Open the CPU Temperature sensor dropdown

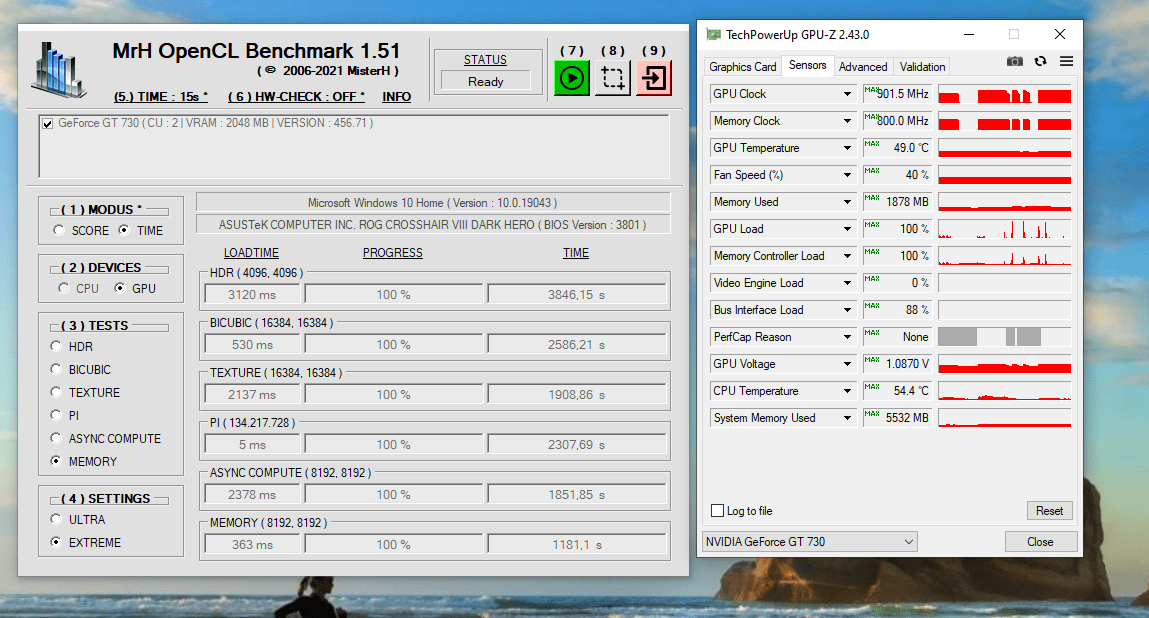click(847, 391)
